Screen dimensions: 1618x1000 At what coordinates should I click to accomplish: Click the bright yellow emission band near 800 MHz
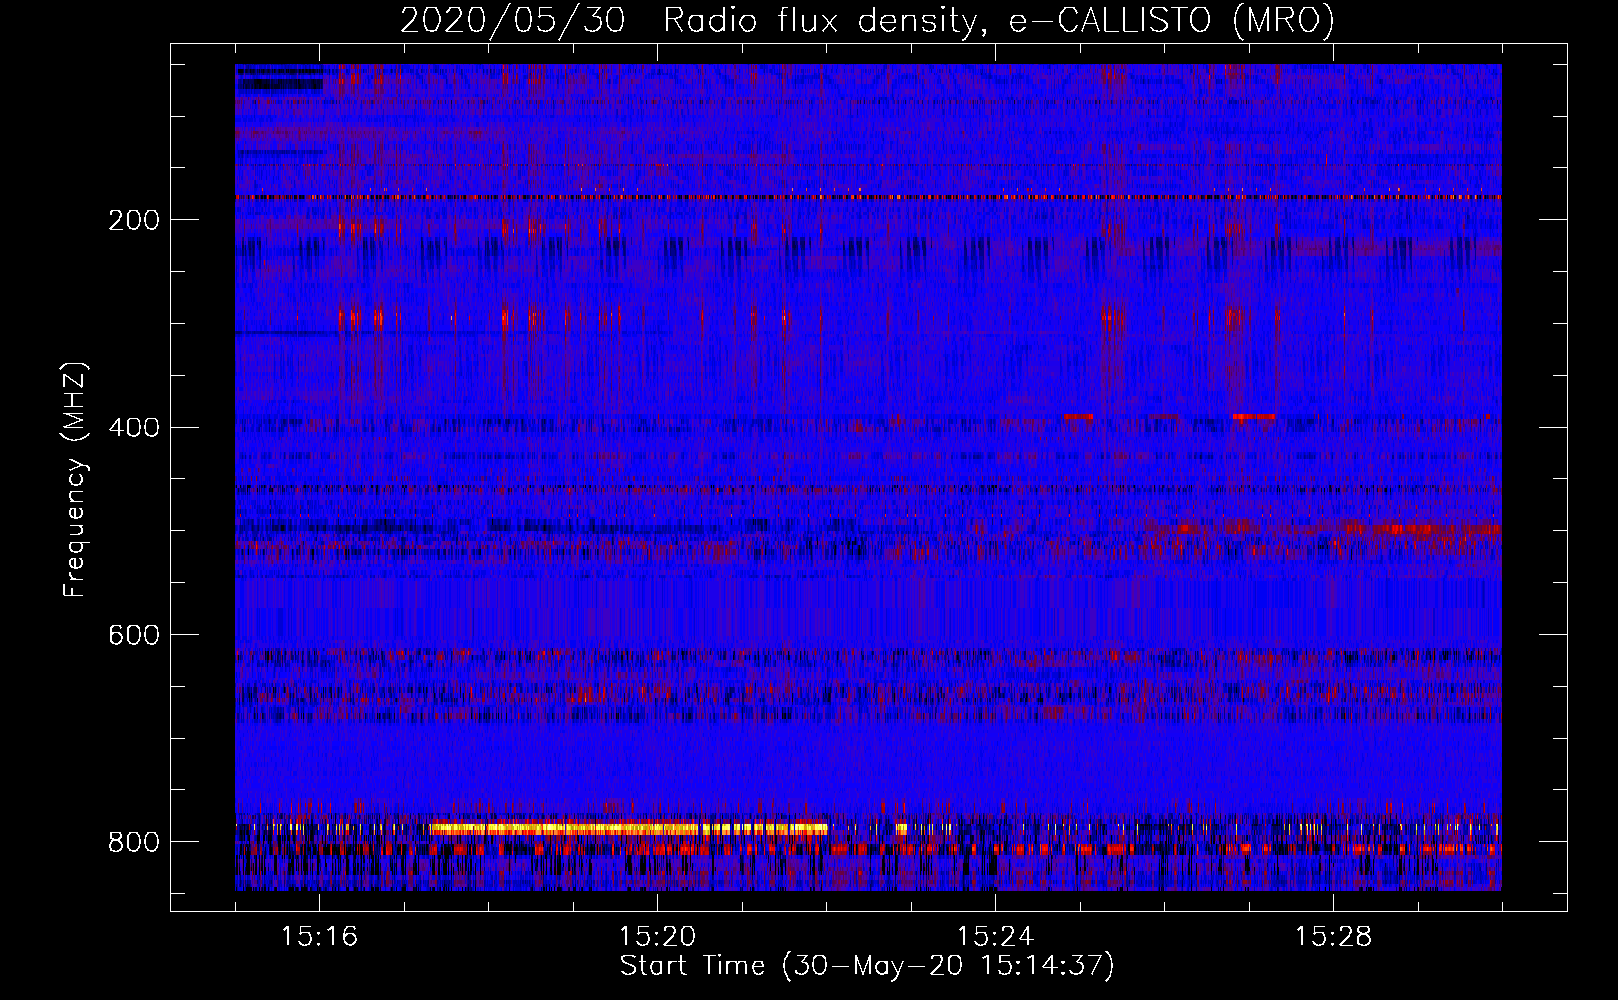click(628, 829)
